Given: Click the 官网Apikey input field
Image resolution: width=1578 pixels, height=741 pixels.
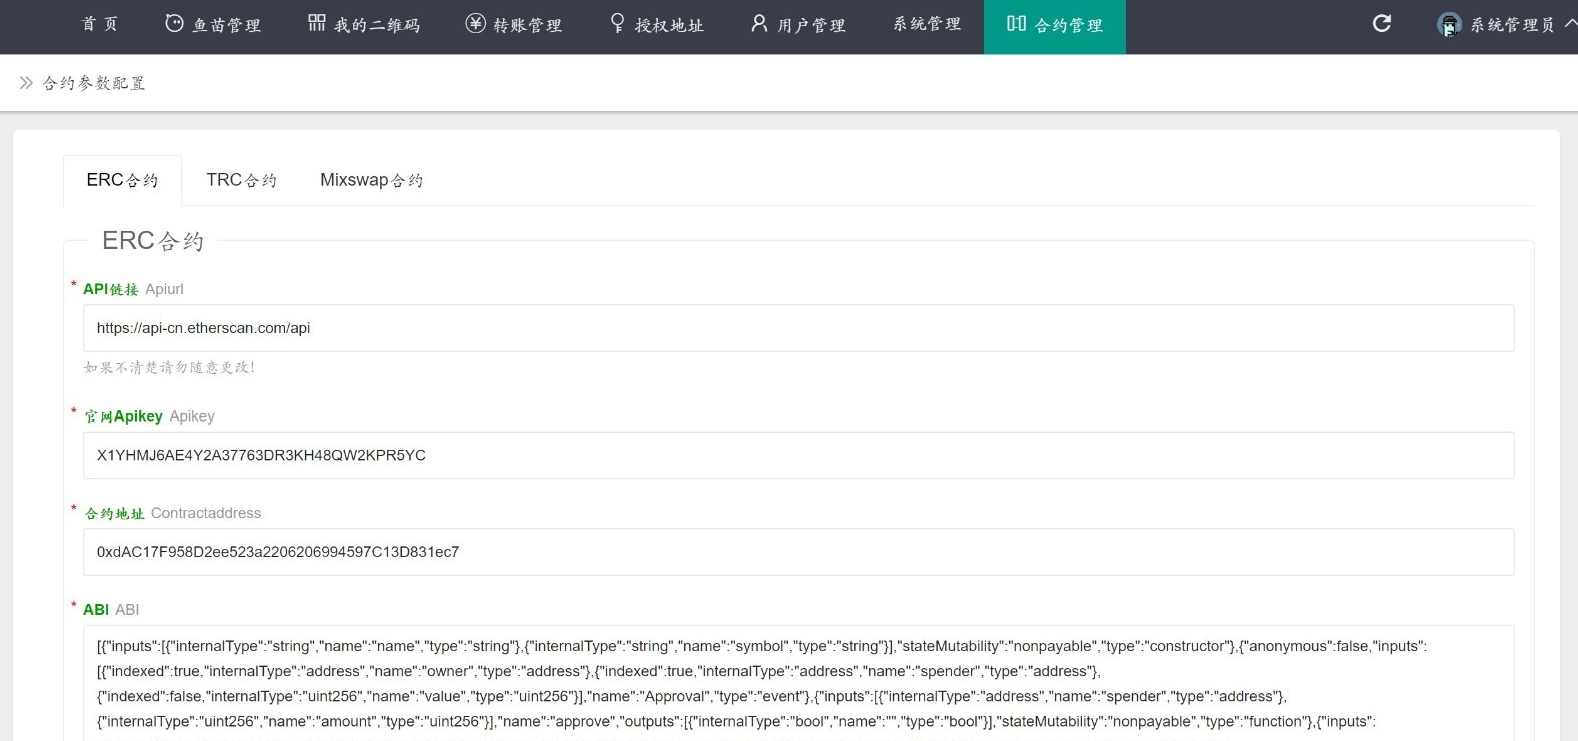Looking at the screenshot, I should point(798,455).
